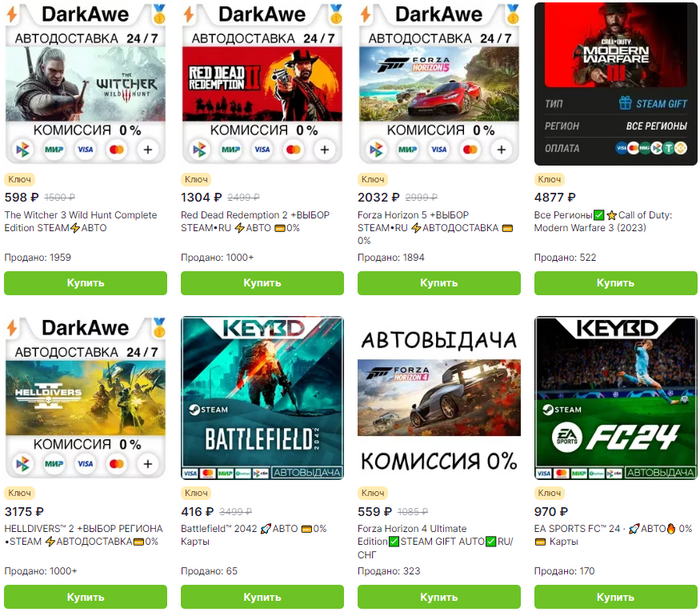This screenshot has width=700, height=612.
Task: Click the MIR icon on Helldivers 2 card
Action: pyautogui.click(x=54, y=464)
